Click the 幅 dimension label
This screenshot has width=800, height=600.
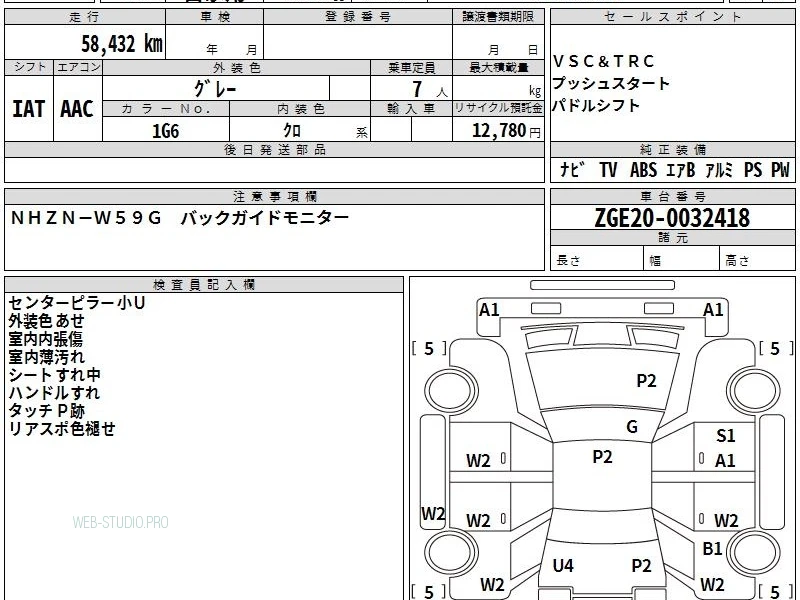(x=655, y=261)
